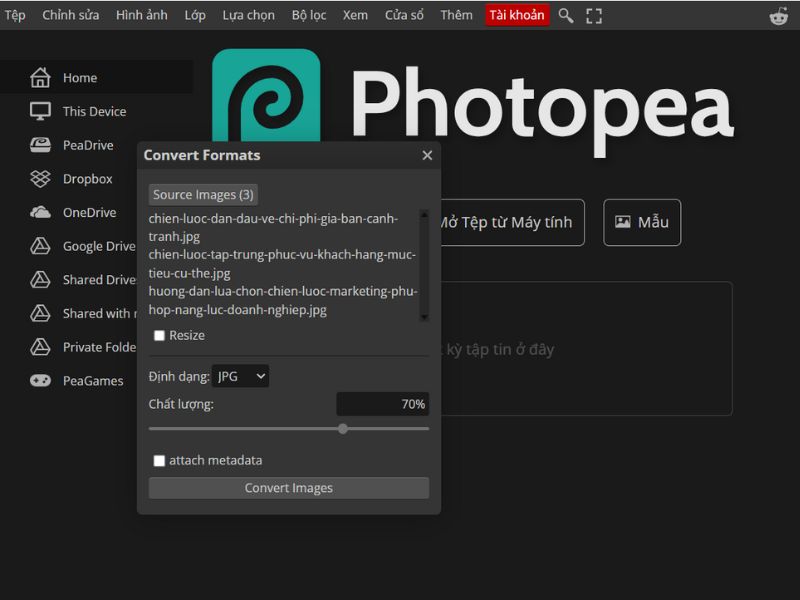Open the Reddit icon at top right
800x600 pixels.
pyautogui.click(x=779, y=16)
